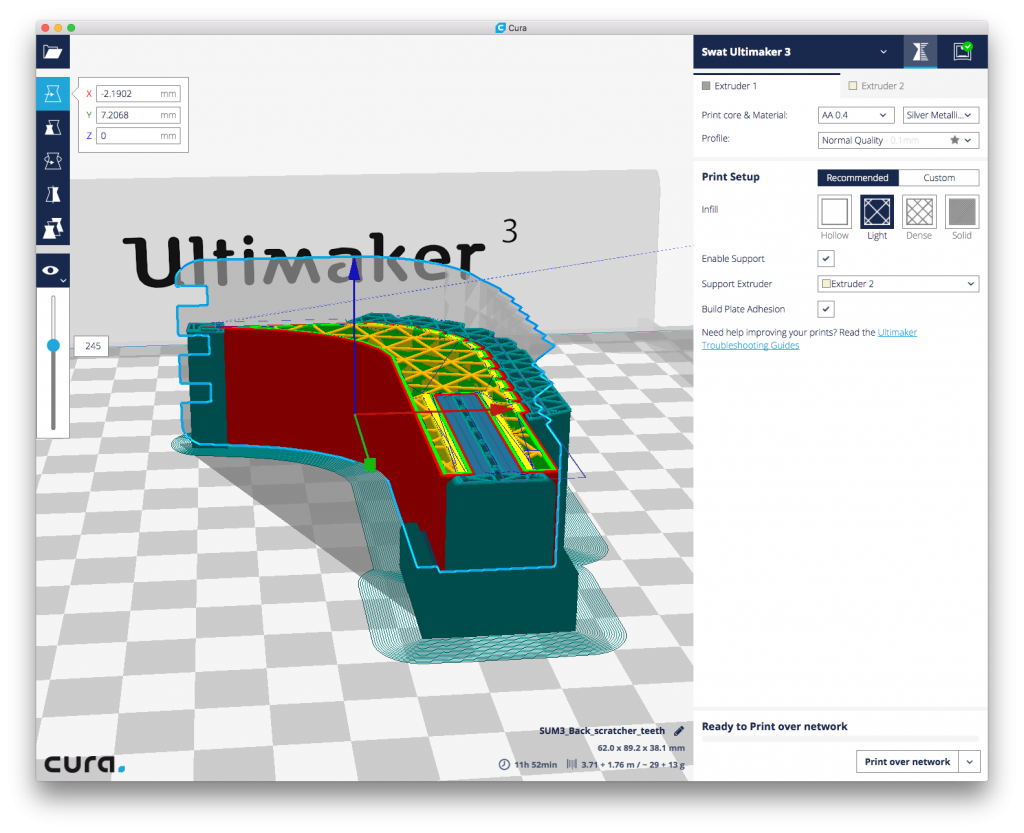This screenshot has width=1024, height=833.
Task: Click the SUM3_Back_scratcher_teeth job name
Action: [601, 731]
